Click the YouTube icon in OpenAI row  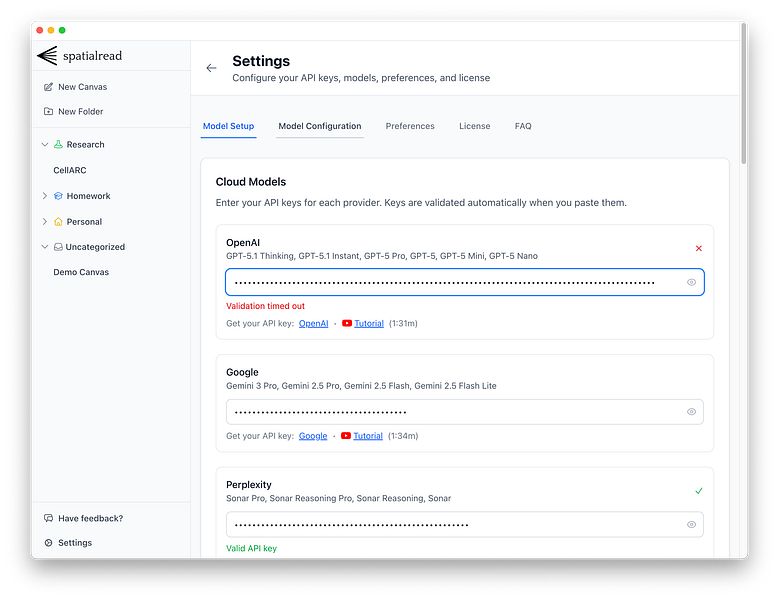[x=347, y=323]
